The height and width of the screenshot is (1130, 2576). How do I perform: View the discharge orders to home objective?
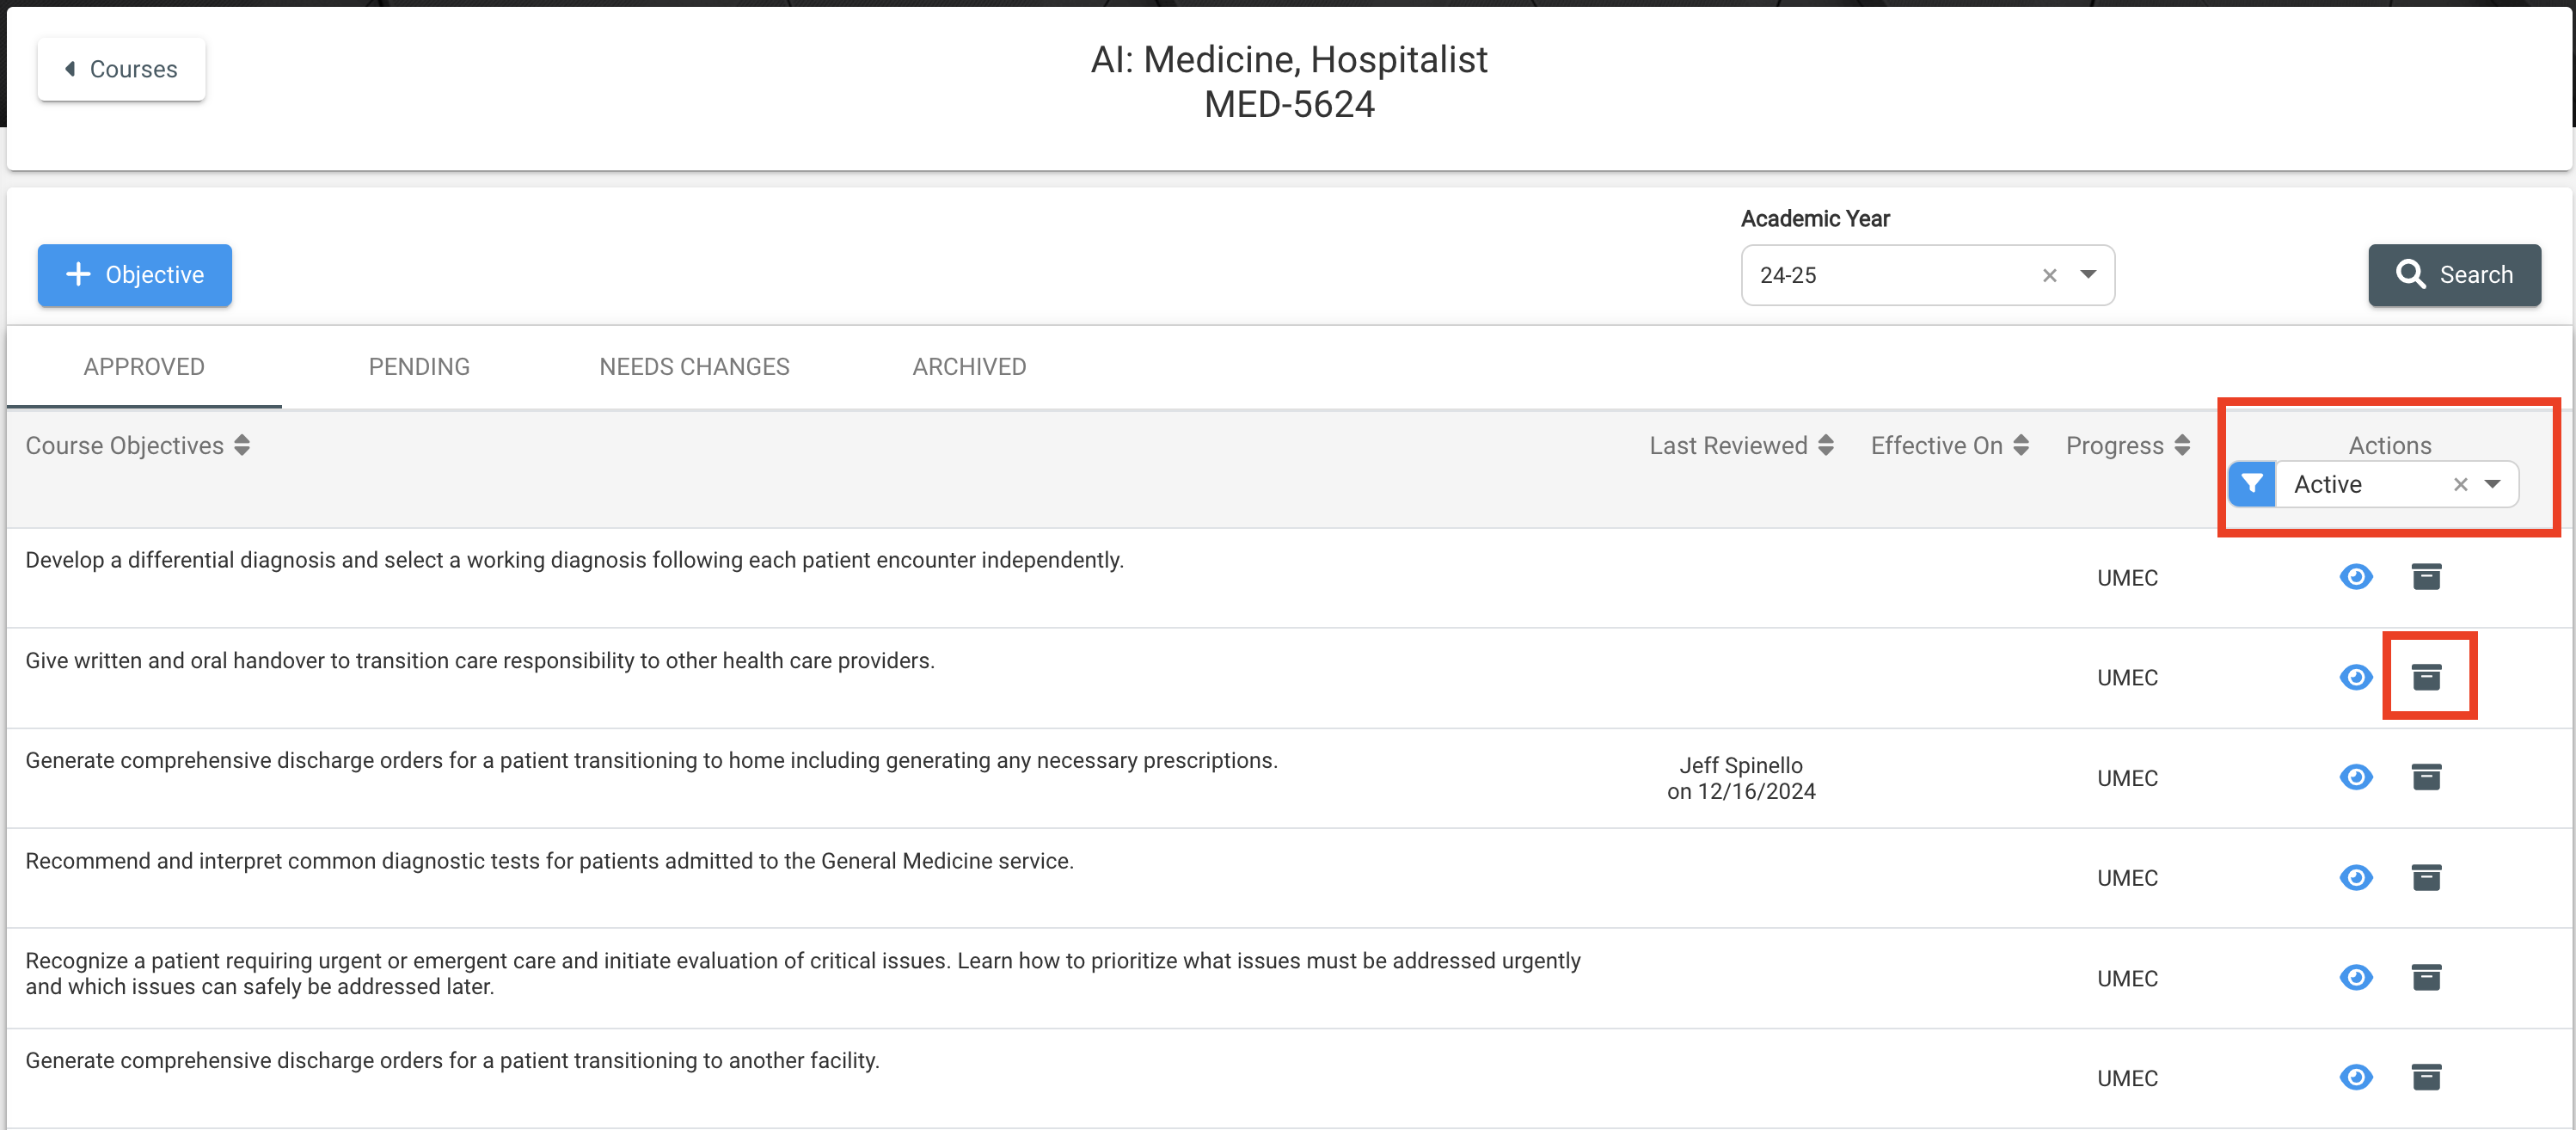point(2356,777)
